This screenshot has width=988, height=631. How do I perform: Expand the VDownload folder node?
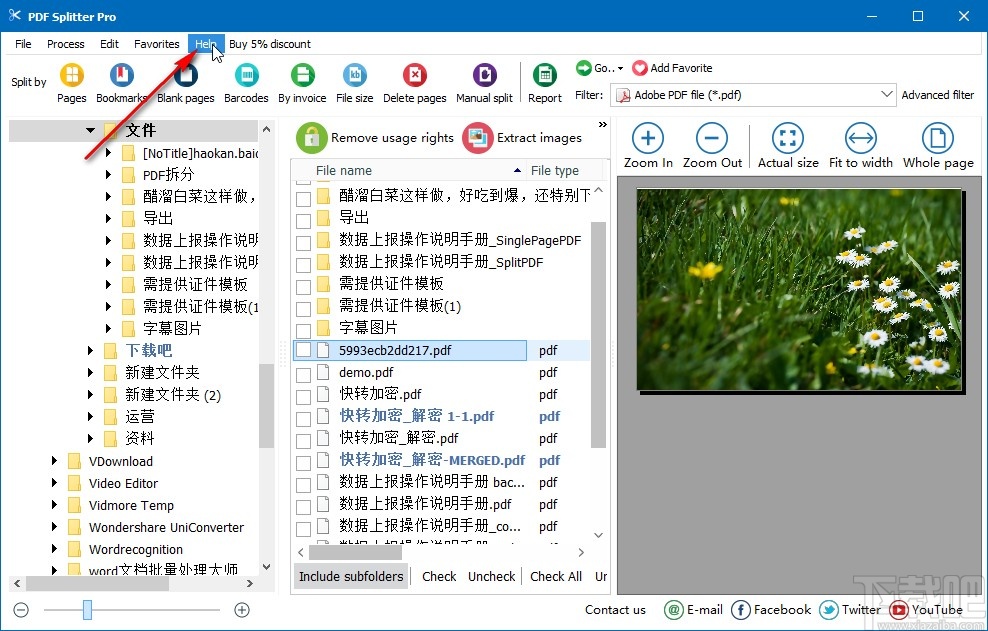click(x=54, y=461)
